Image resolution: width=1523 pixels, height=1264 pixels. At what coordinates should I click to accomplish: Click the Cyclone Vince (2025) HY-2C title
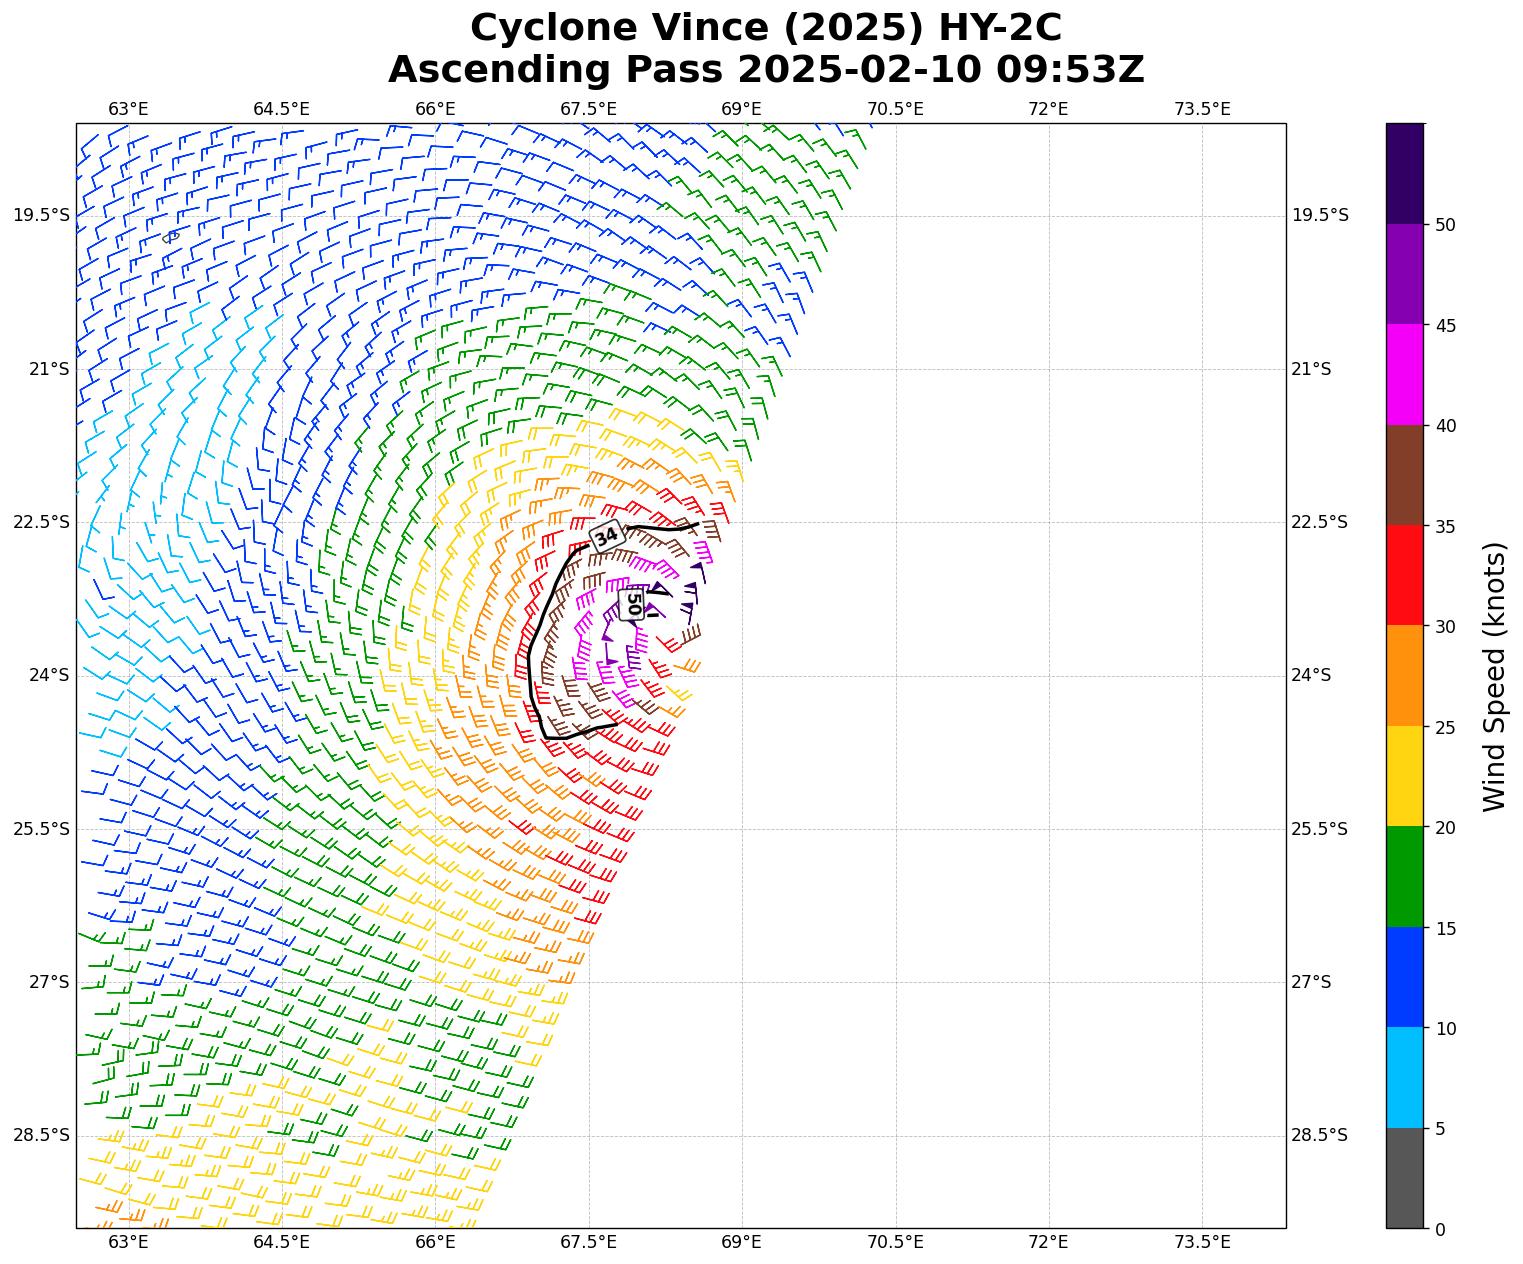click(766, 28)
